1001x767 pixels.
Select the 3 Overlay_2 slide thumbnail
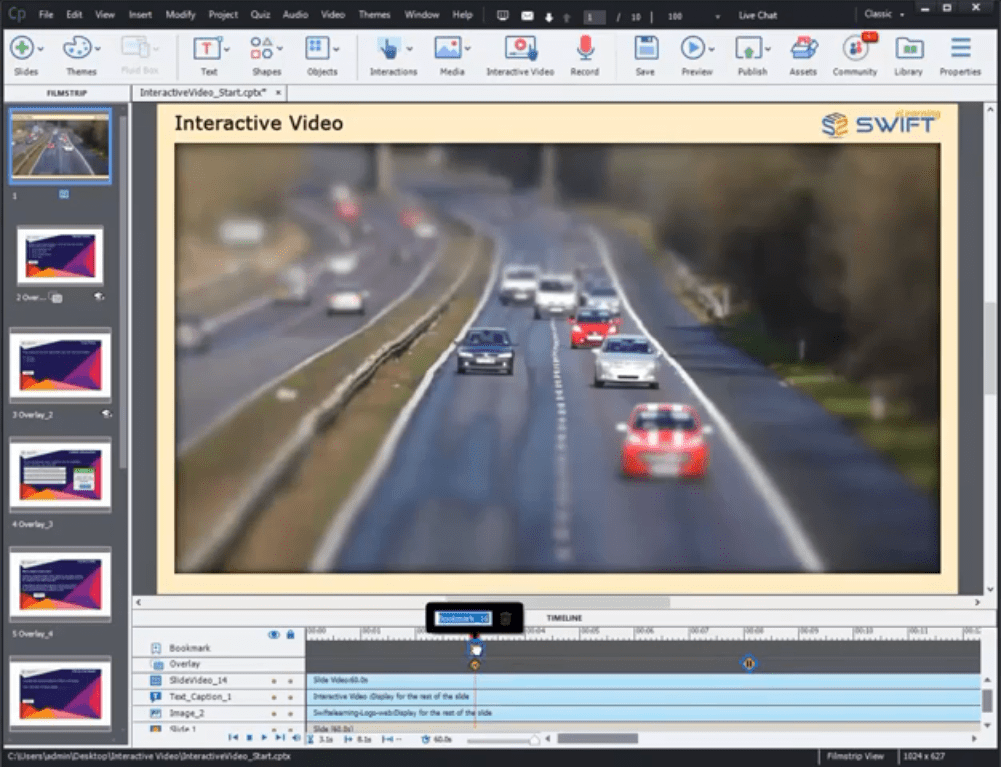pyautogui.click(x=60, y=365)
